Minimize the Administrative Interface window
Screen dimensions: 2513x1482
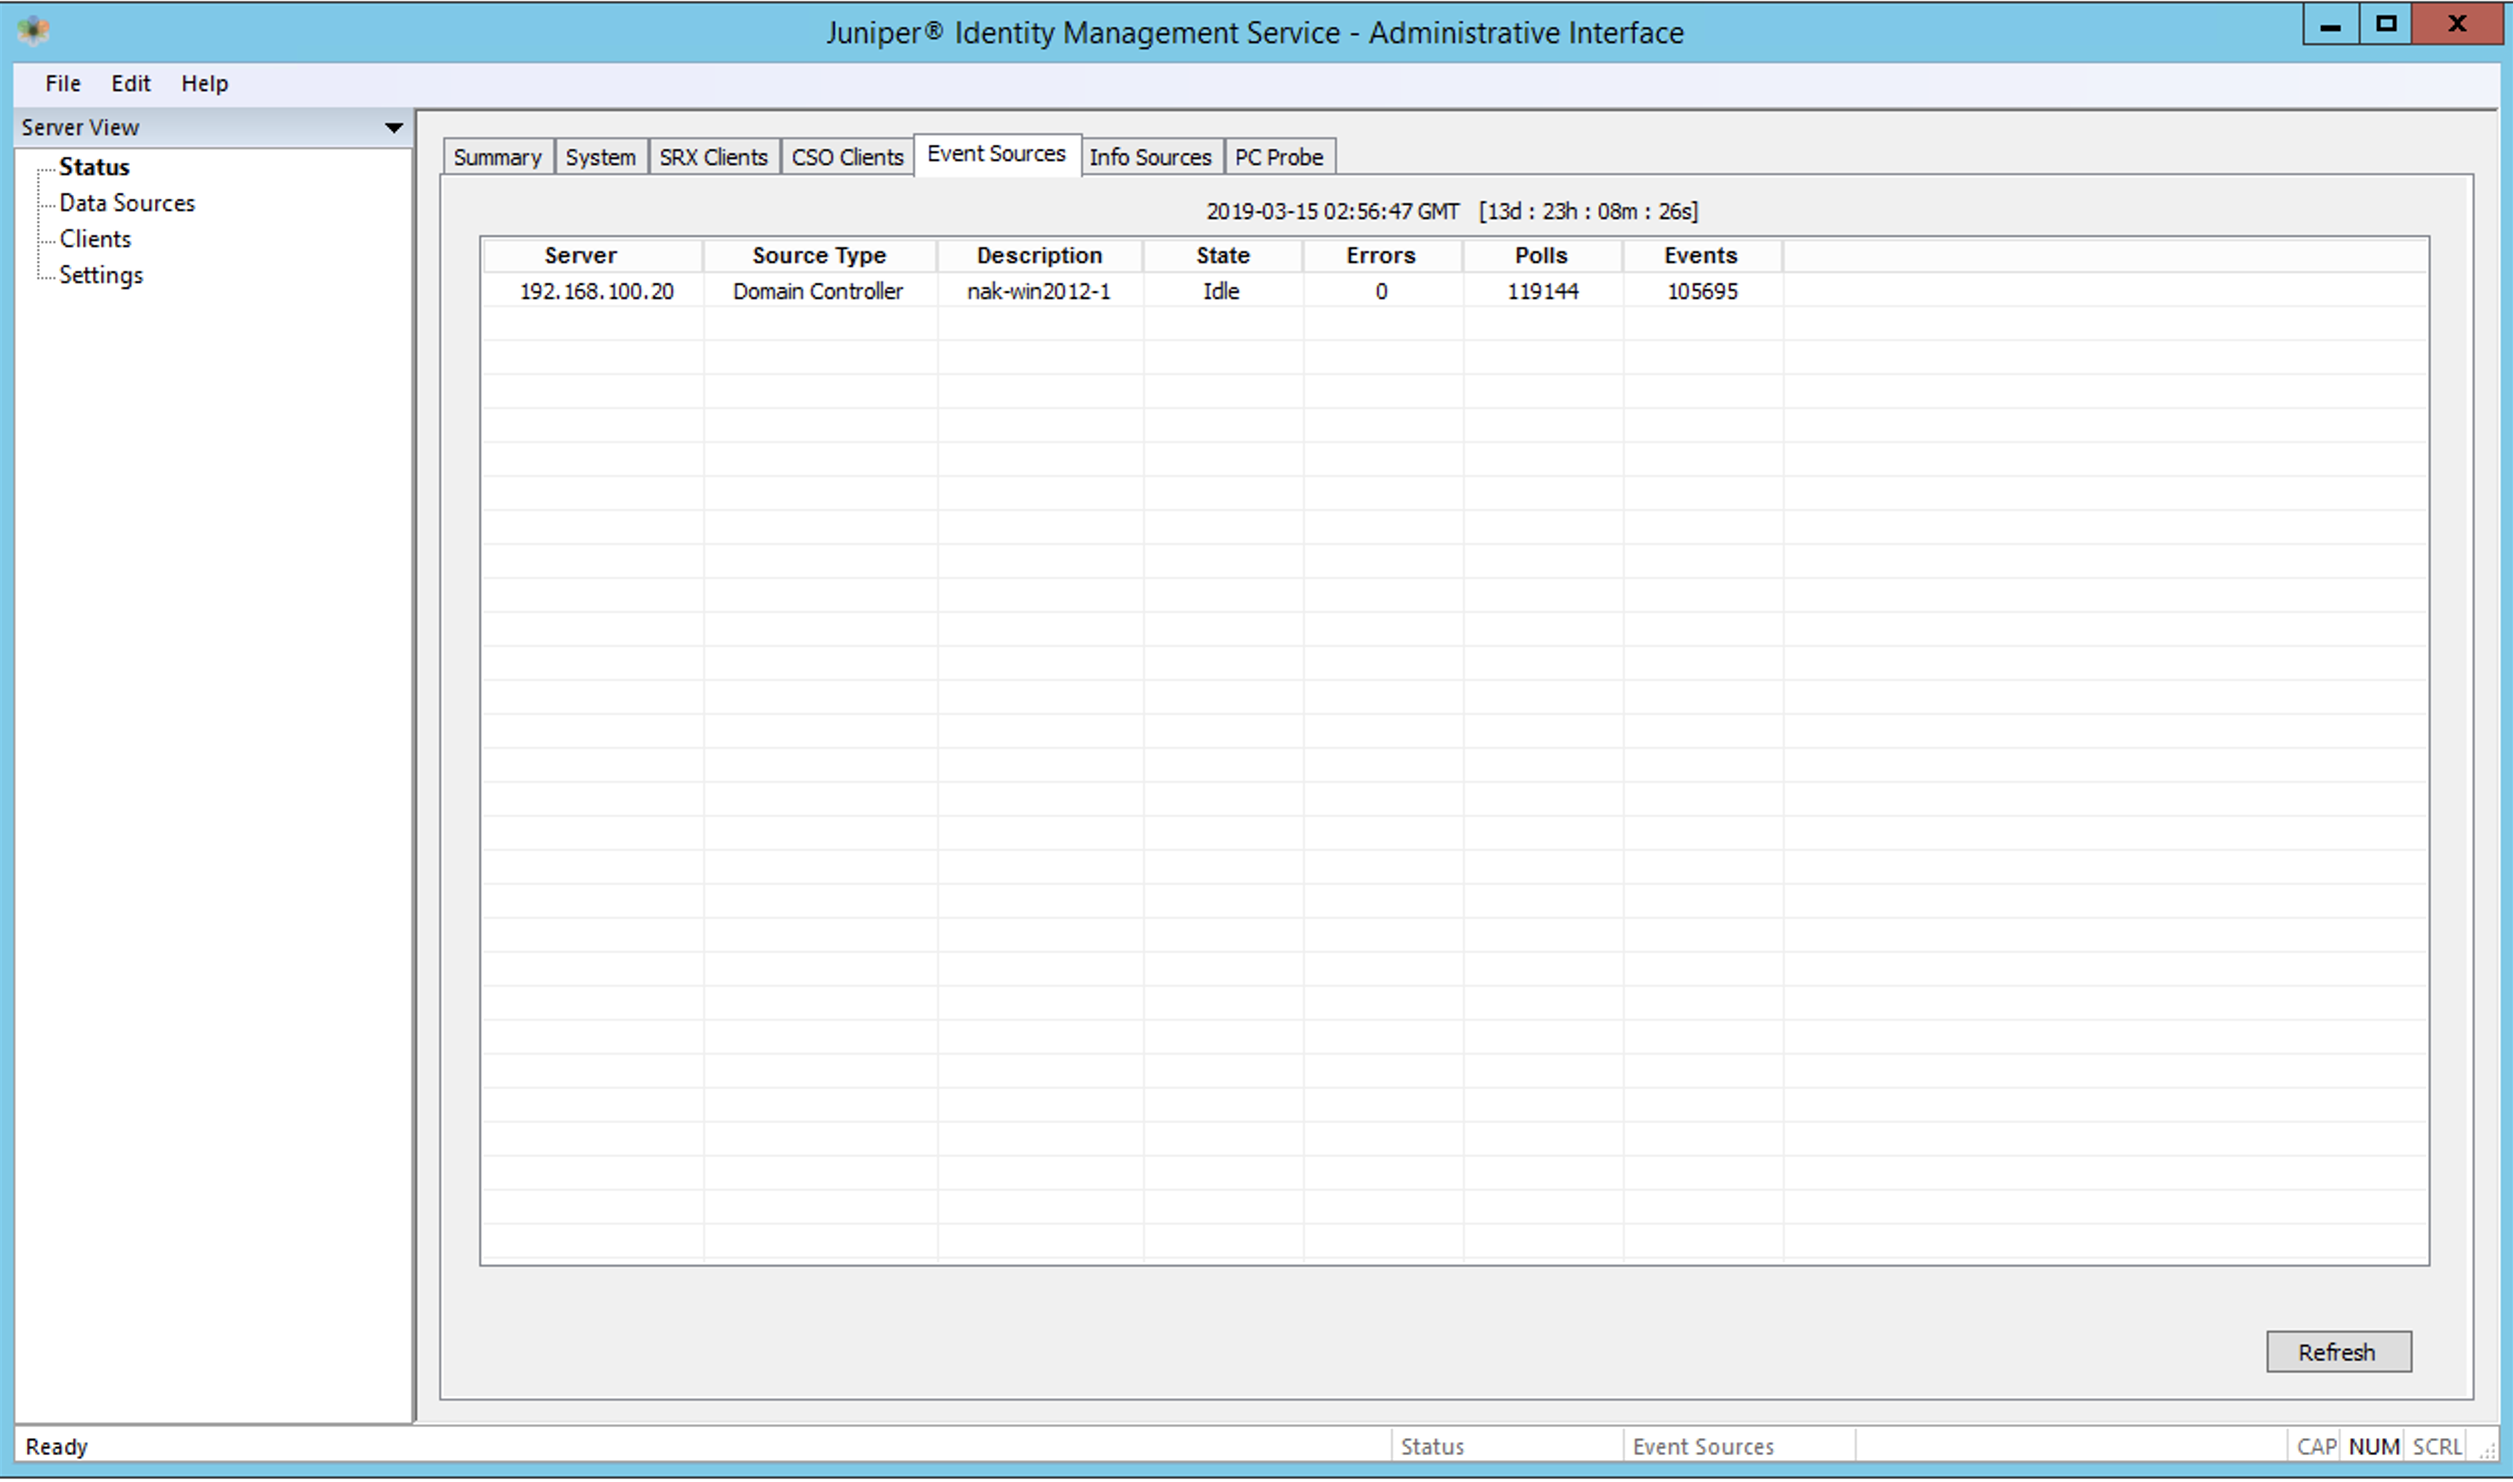click(2330, 25)
